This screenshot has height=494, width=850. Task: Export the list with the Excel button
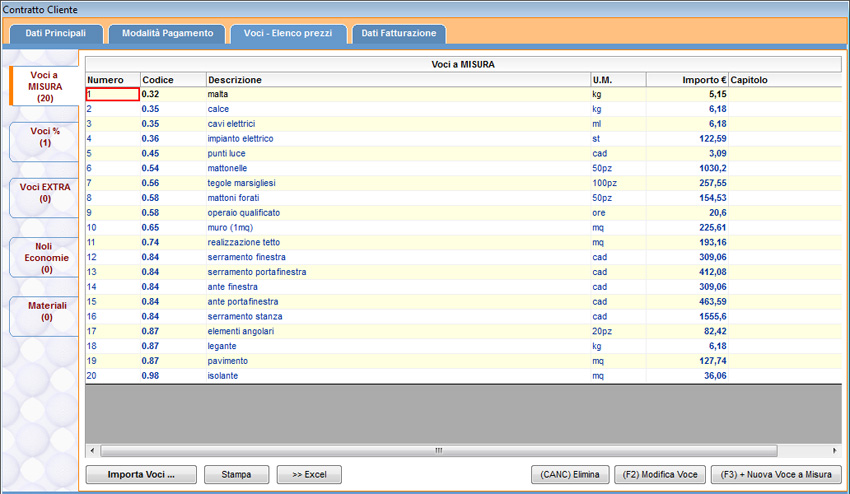click(309, 474)
